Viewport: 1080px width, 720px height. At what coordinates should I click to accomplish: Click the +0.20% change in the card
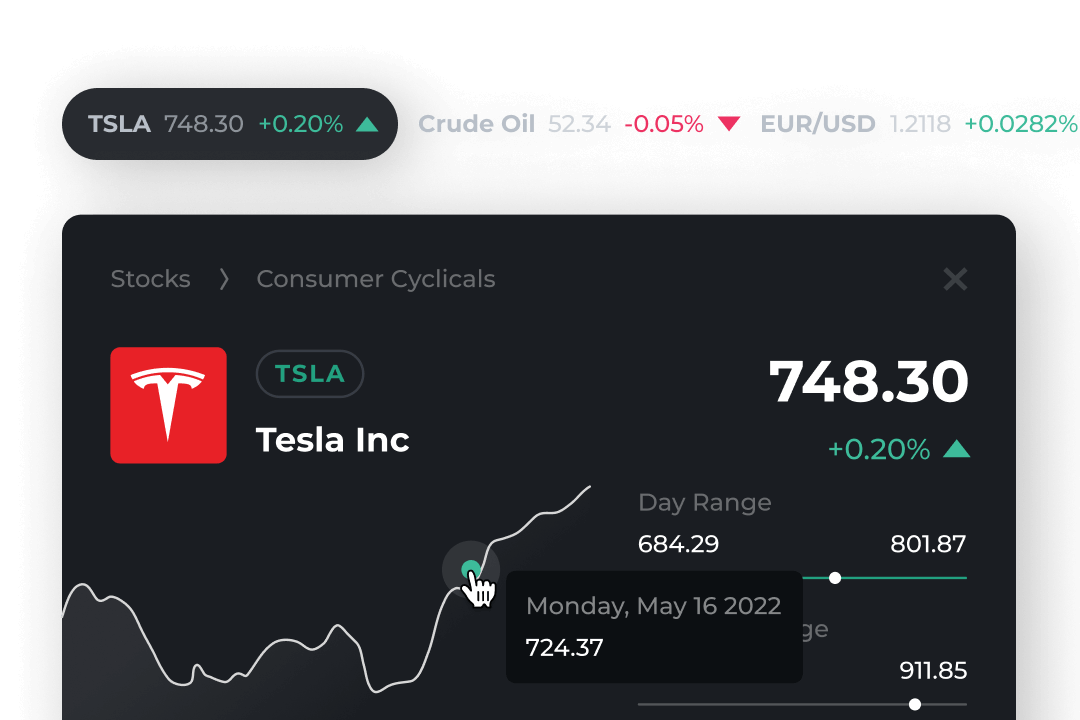879,450
